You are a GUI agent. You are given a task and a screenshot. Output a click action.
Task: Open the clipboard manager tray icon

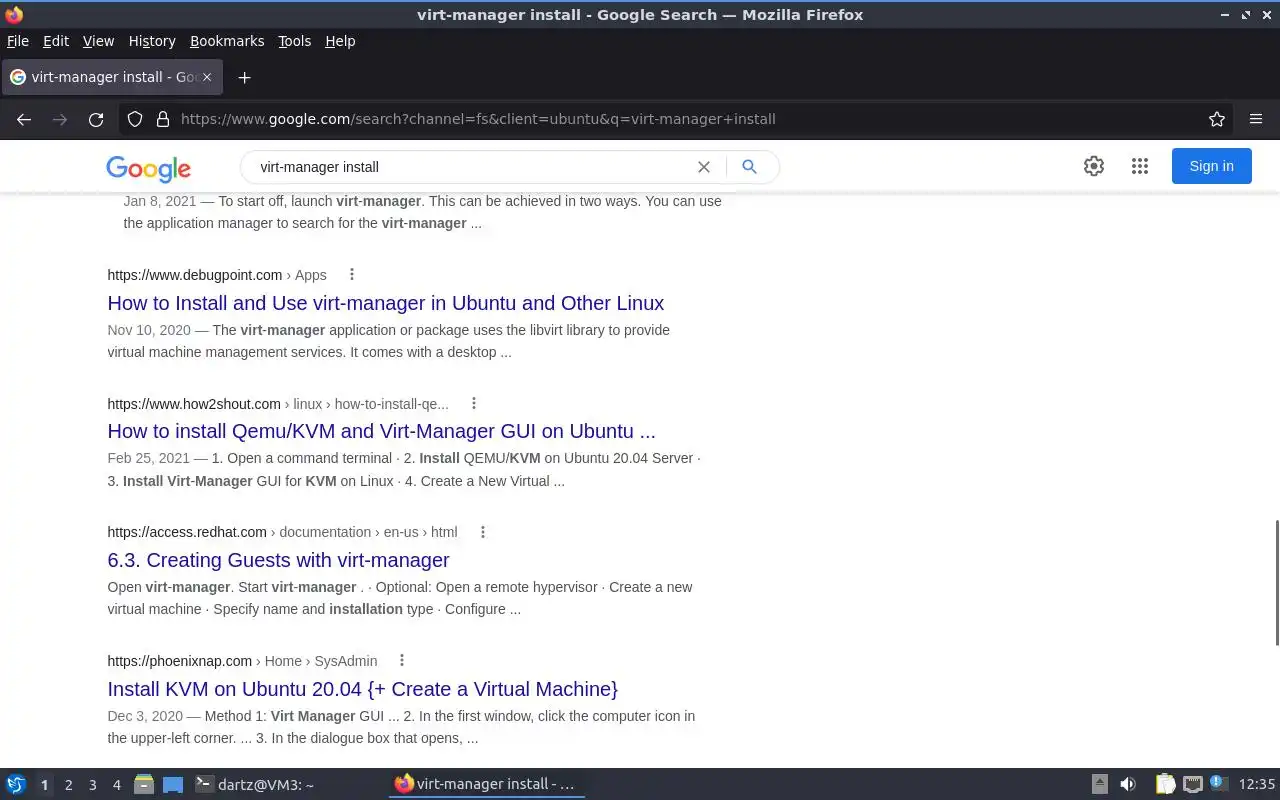(x=1165, y=785)
